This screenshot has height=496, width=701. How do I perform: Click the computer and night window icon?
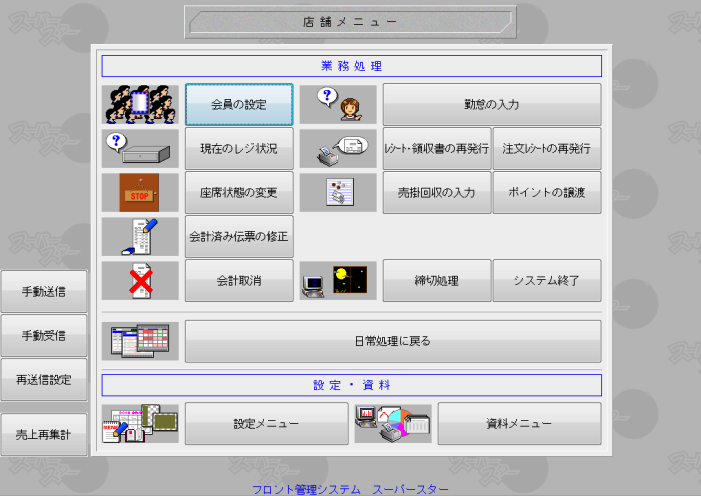click(x=338, y=280)
